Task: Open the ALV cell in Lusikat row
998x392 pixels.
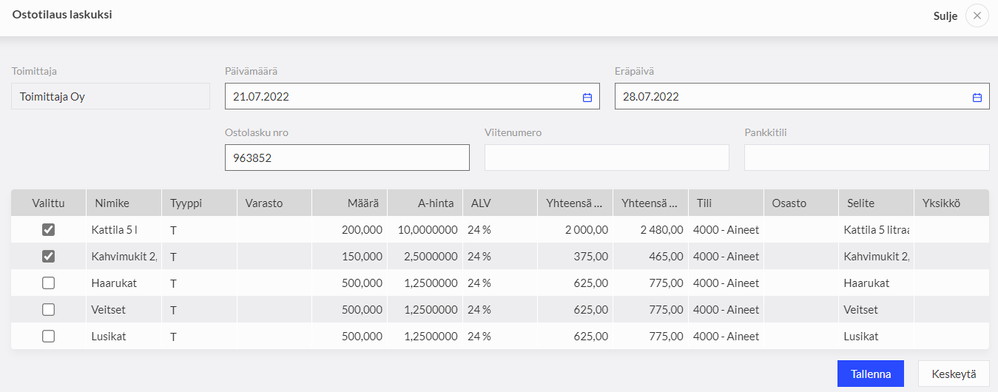Action: click(x=500, y=337)
